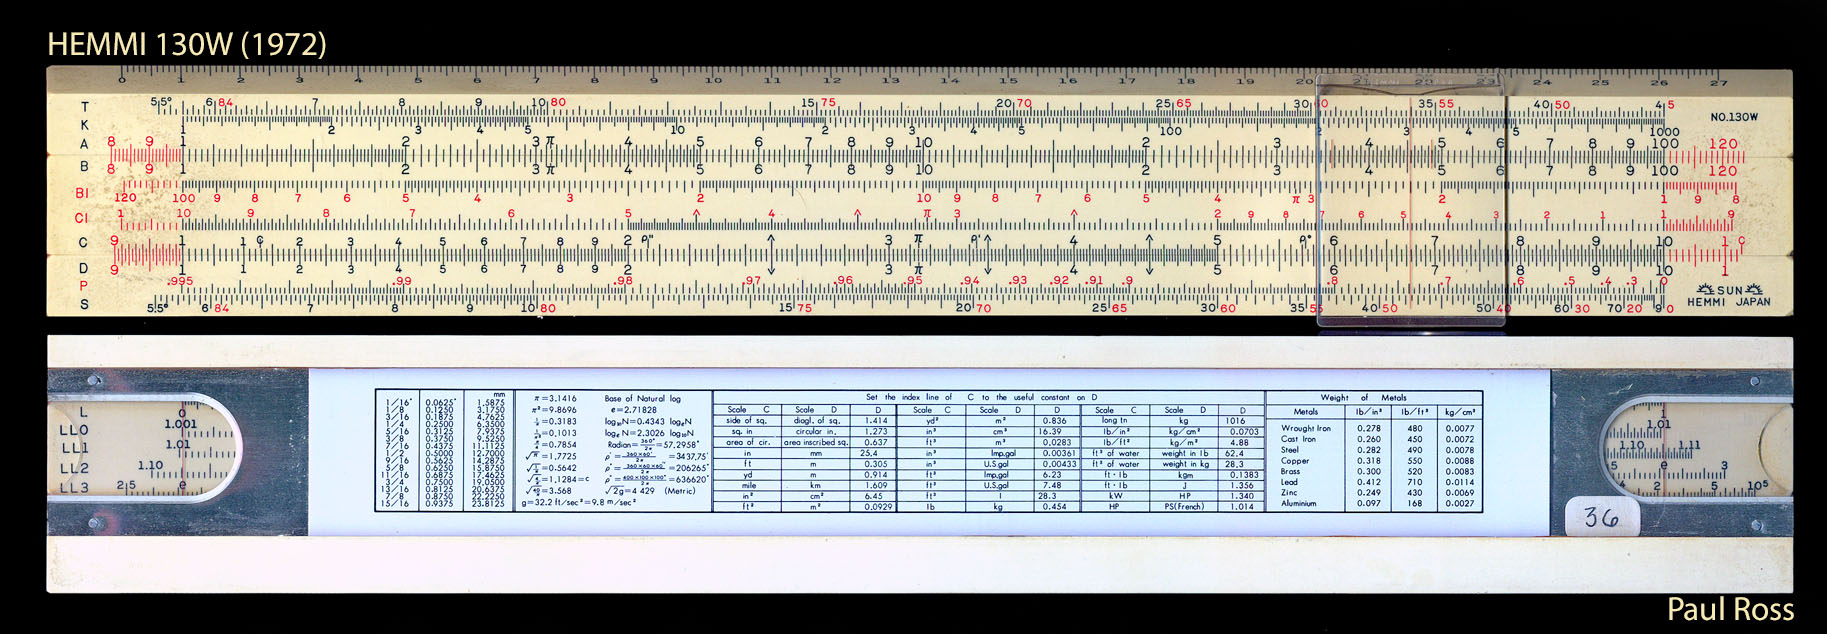The height and width of the screenshot is (634, 1827).
Task: Click the "π=3.1416" constant
Action: coord(556,398)
